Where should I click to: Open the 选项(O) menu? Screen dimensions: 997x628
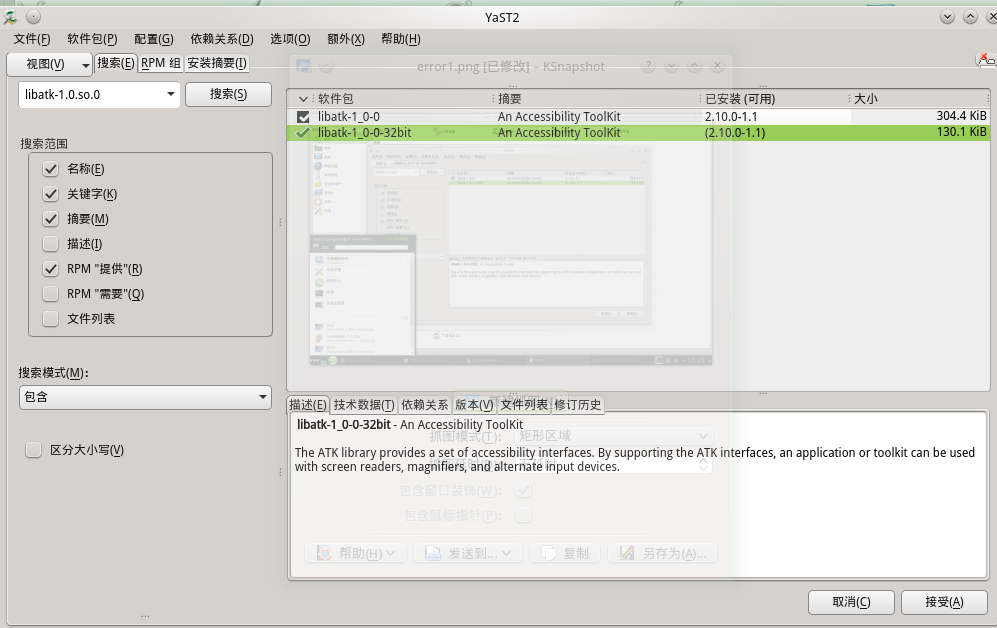[x=290, y=39]
